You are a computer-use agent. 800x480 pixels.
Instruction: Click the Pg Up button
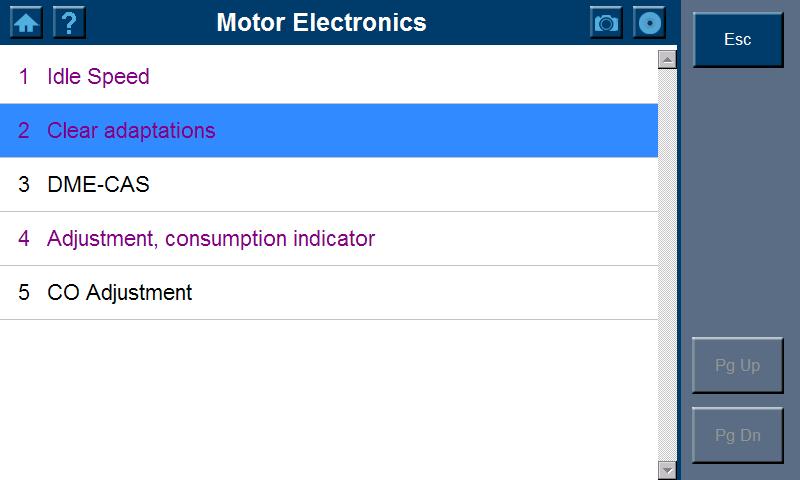tap(738, 366)
